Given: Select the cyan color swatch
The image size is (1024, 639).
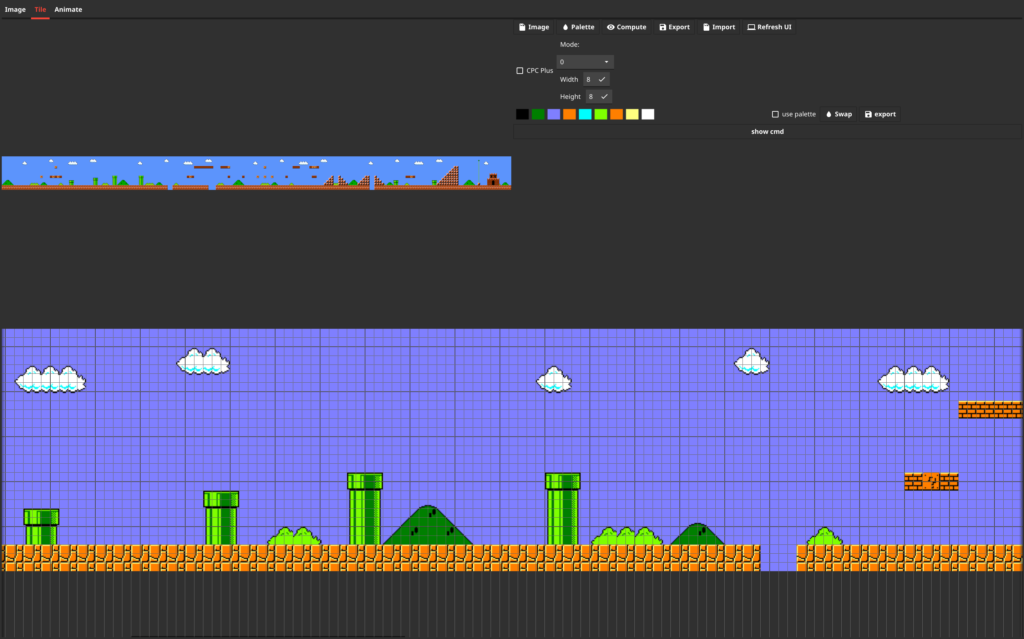Looking at the screenshot, I should coord(585,114).
